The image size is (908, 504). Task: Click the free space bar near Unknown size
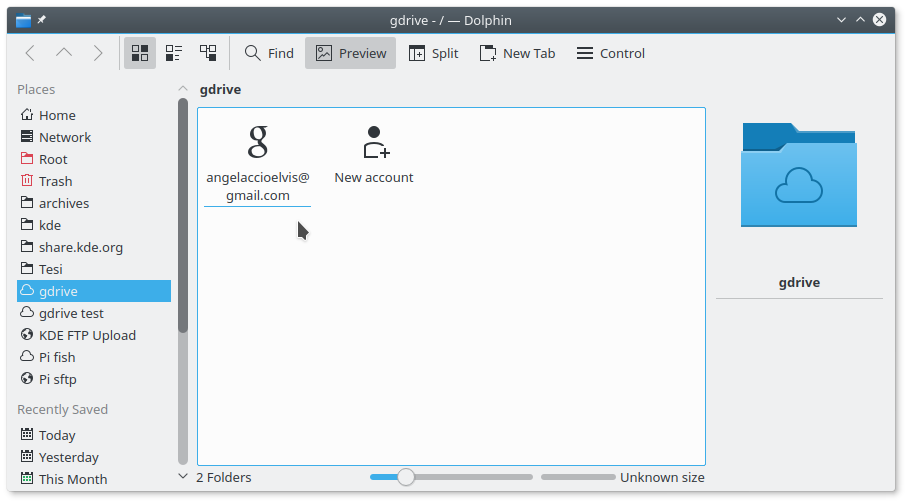[578, 477]
